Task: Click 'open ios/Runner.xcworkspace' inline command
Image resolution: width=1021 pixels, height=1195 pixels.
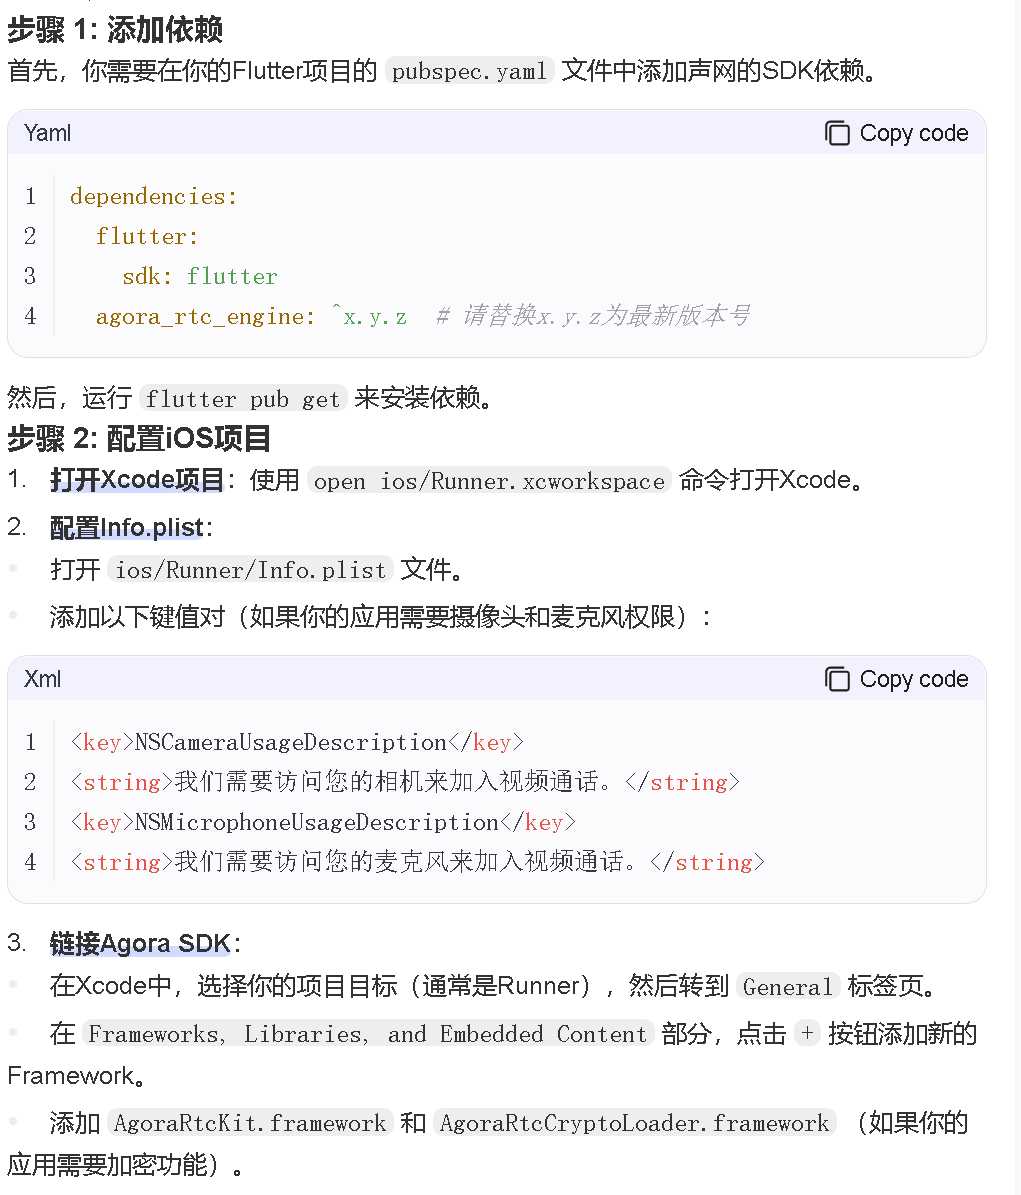Action: pyautogui.click(x=489, y=481)
